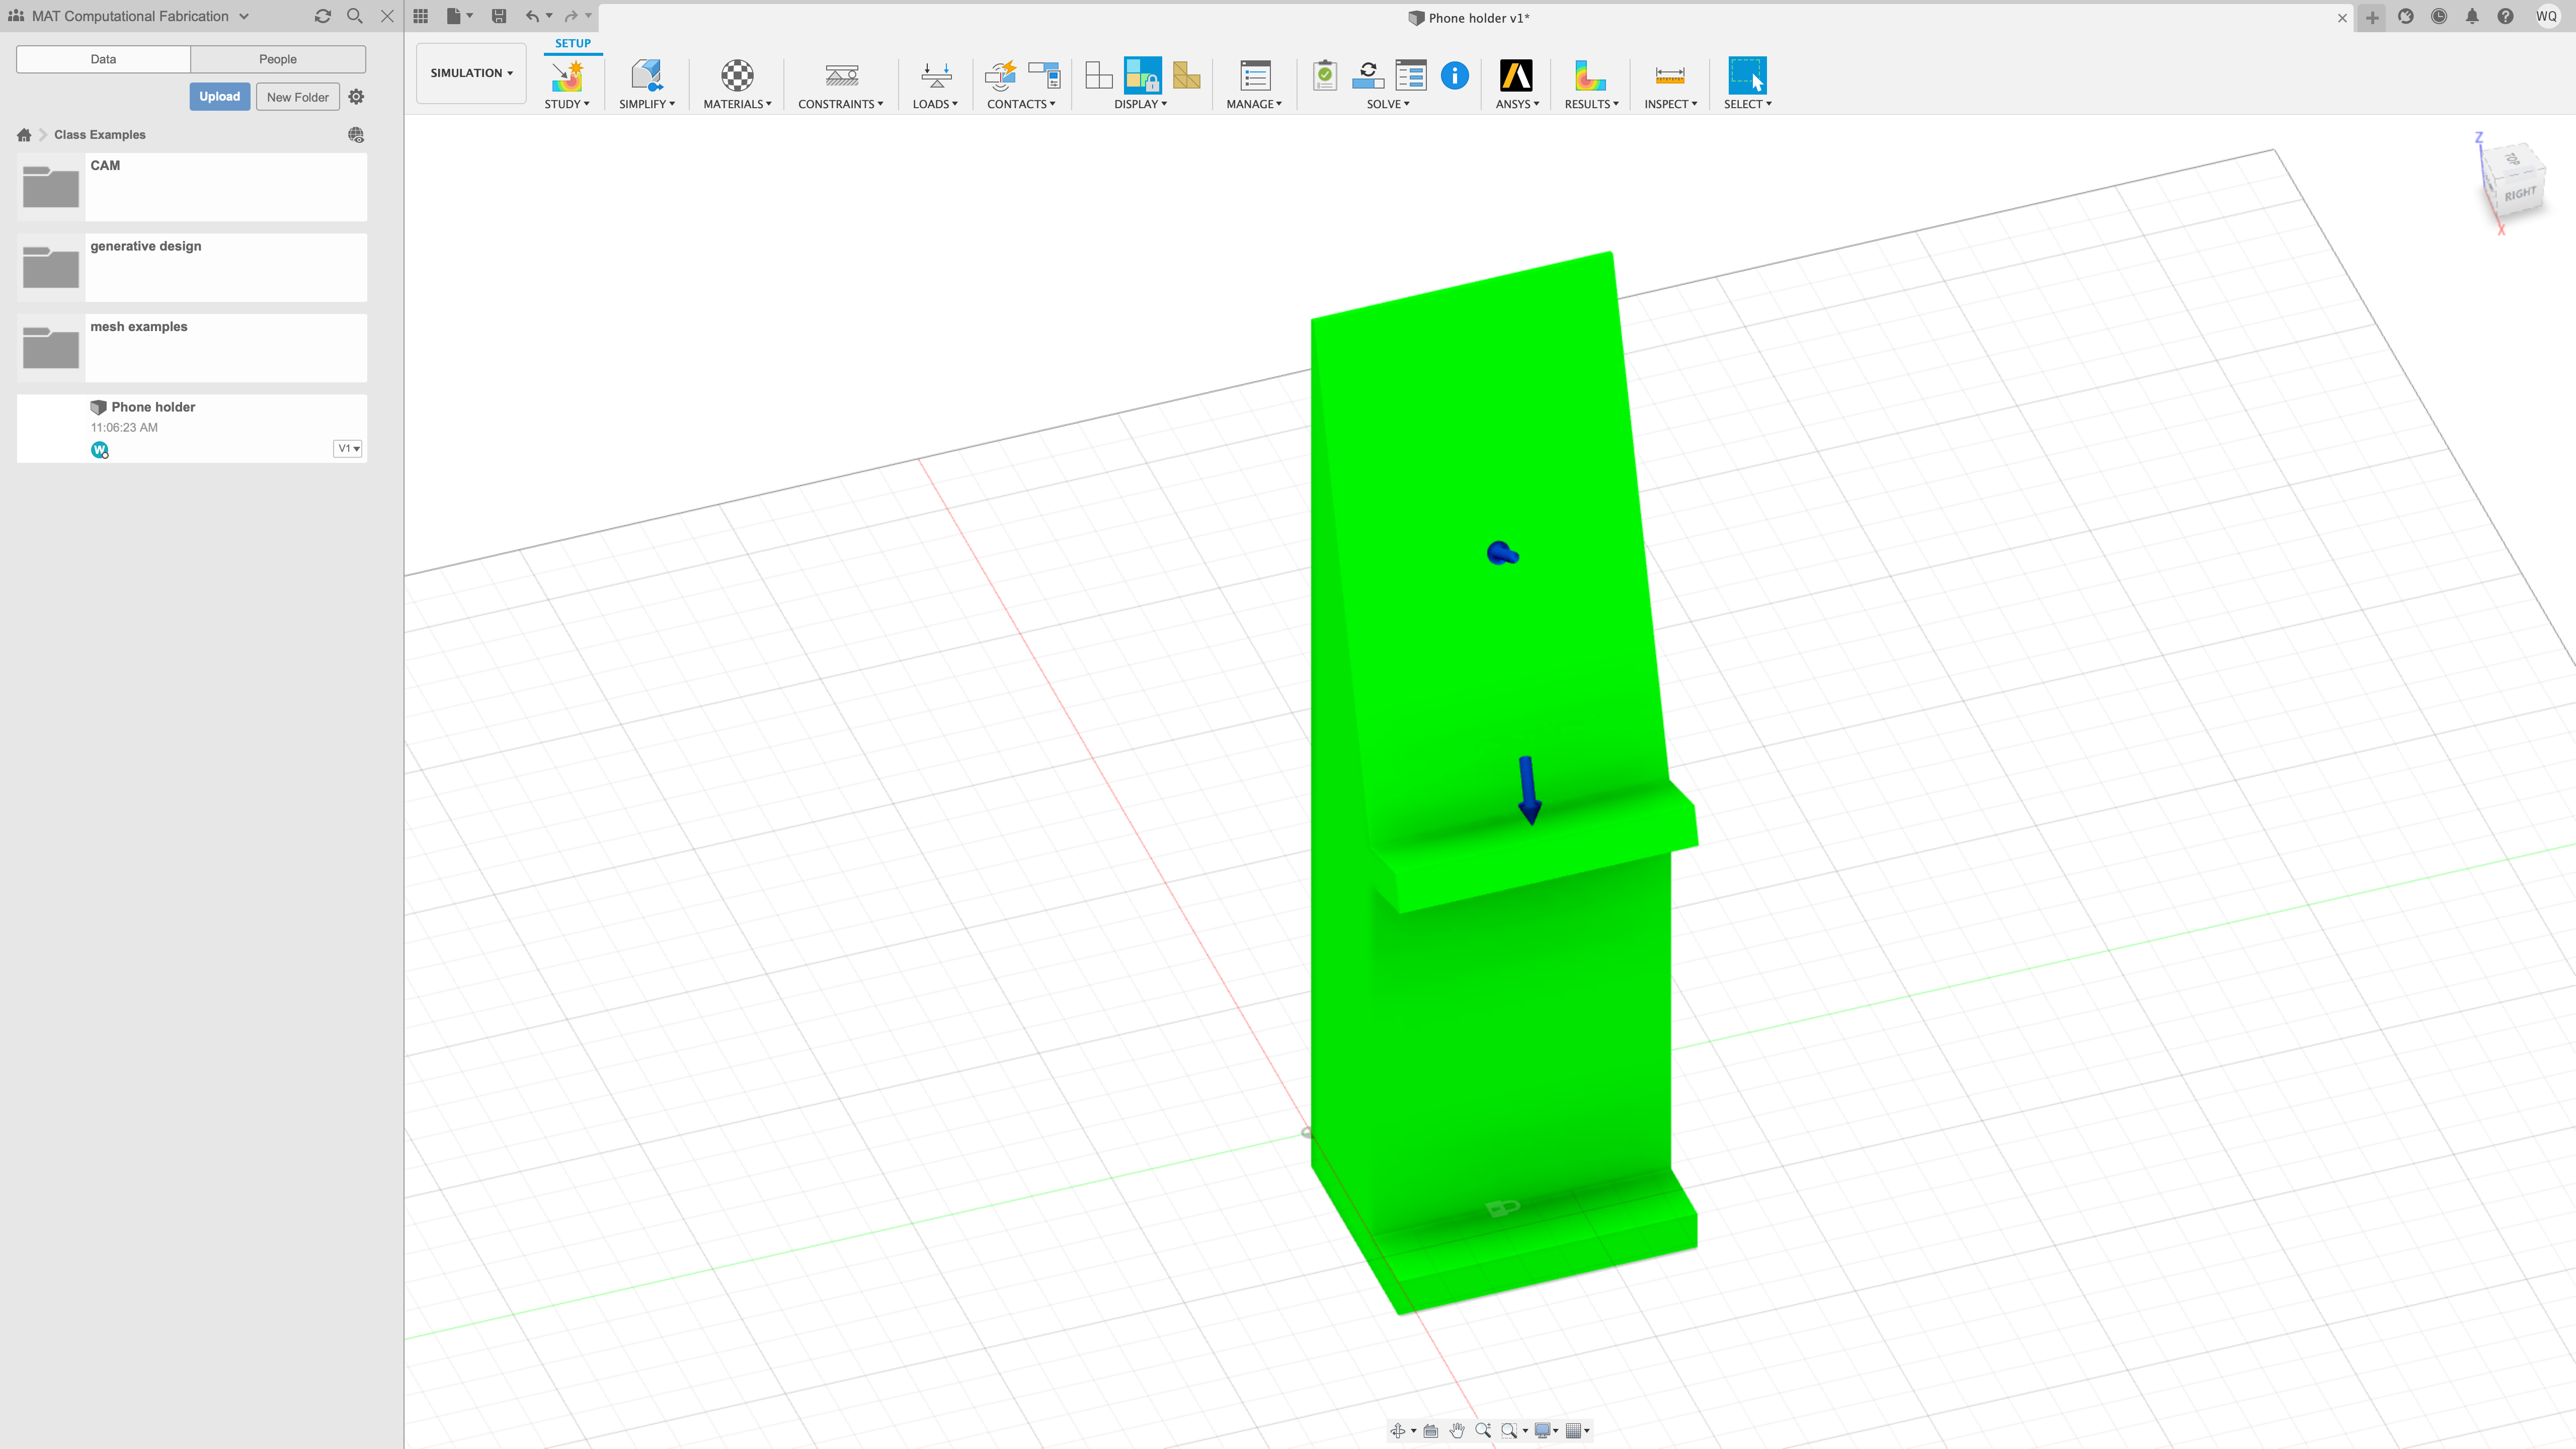
Task: Undo the last action
Action: click(532, 16)
